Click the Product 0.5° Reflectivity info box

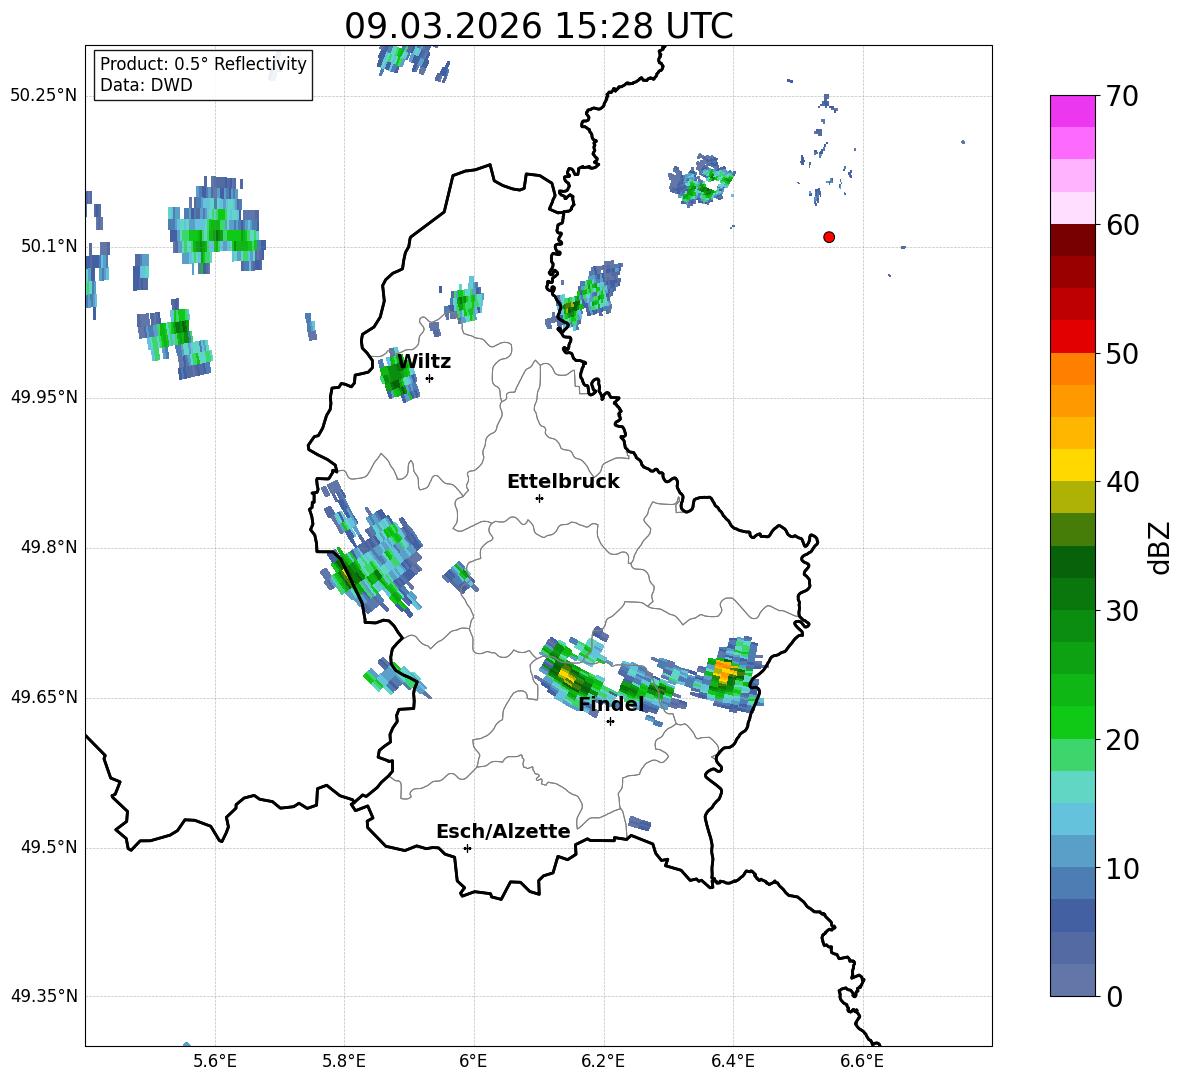click(x=203, y=75)
